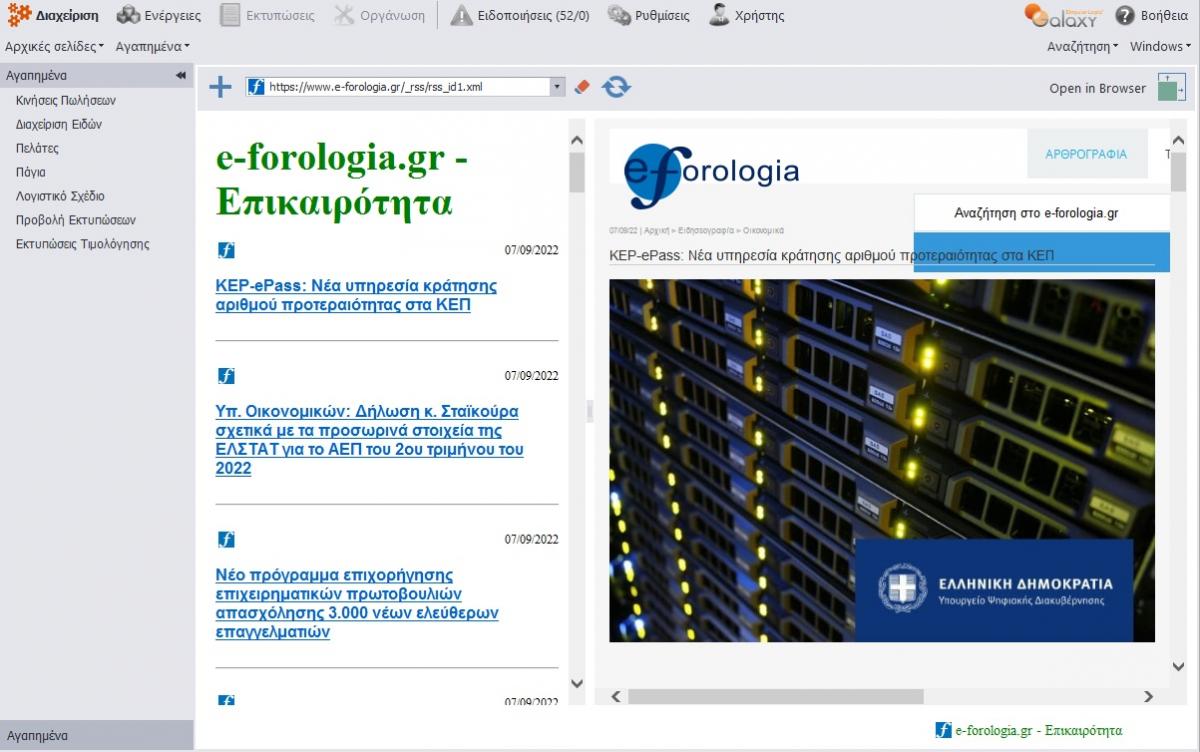Viewport: 1200px width, 752px height.
Task: Click web page horizontal scrollbar left arrow
Action: (617, 697)
